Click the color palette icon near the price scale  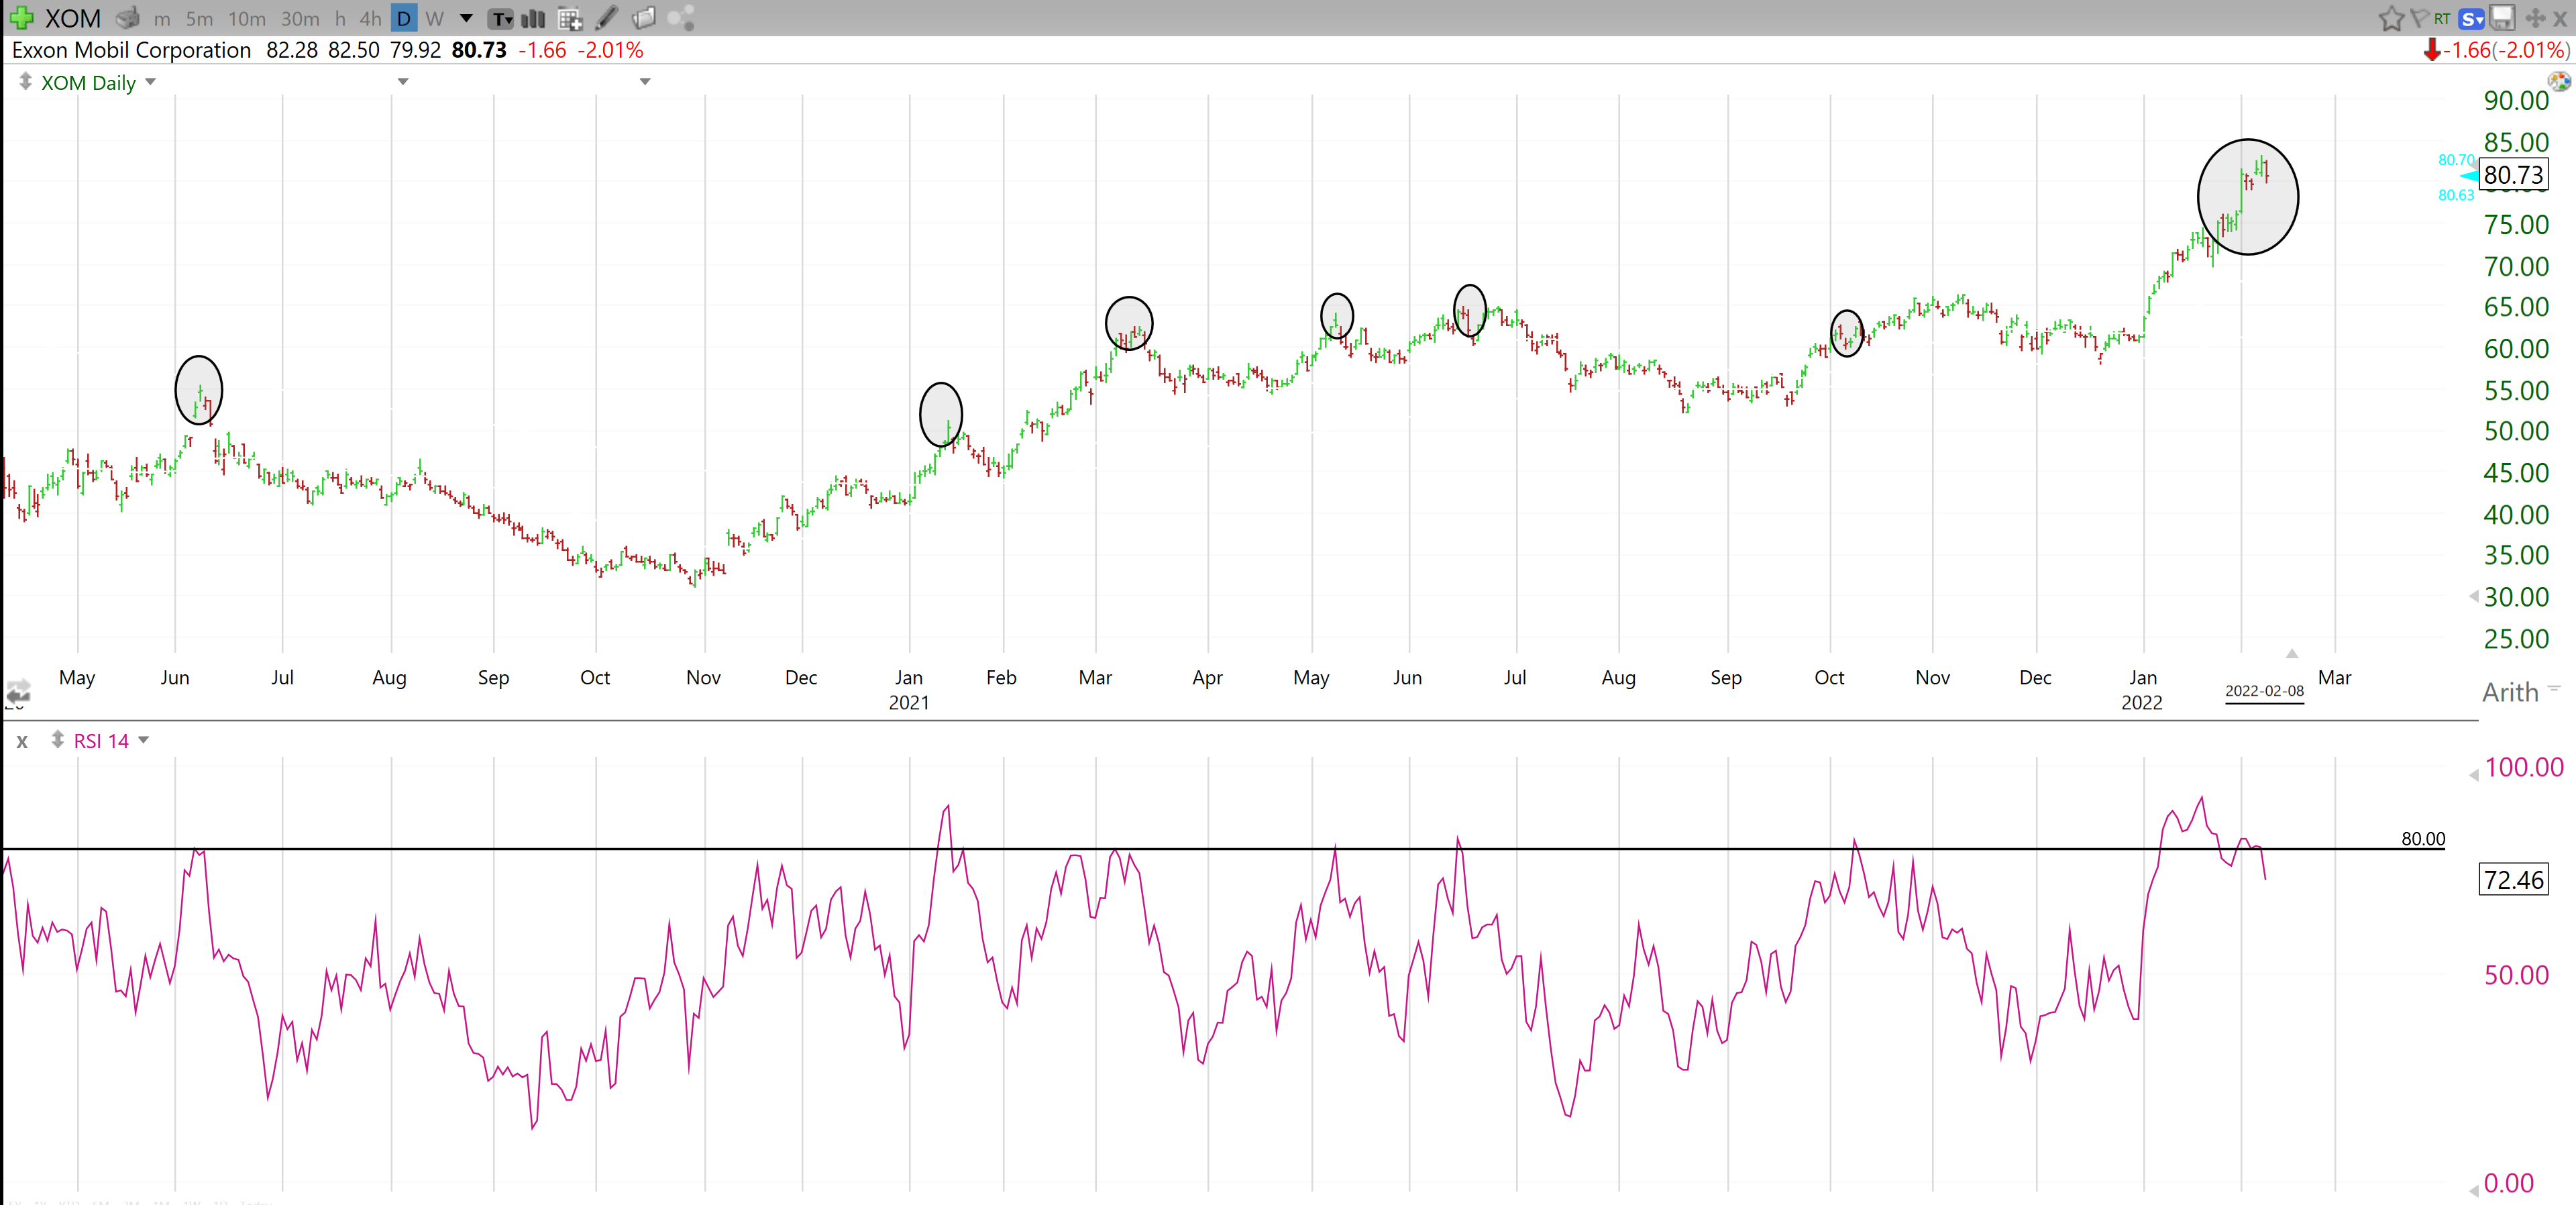click(x=2559, y=82)
